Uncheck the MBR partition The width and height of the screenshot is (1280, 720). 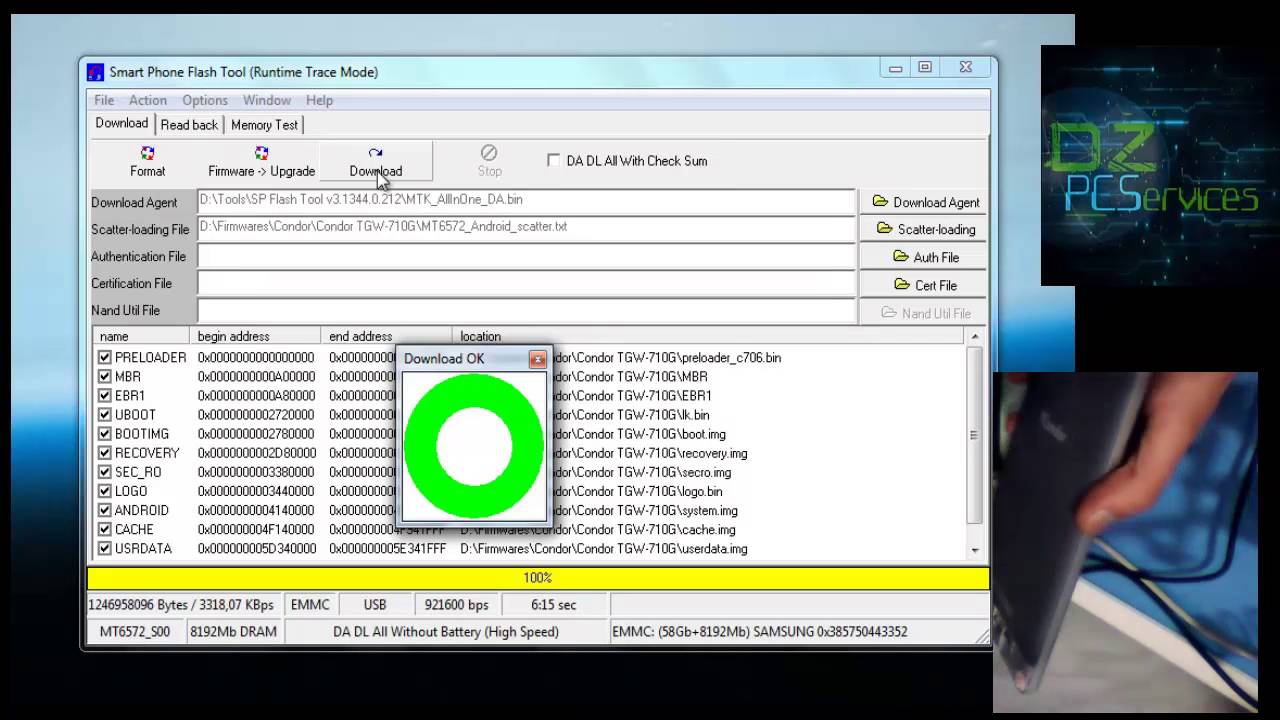(105, 376)
